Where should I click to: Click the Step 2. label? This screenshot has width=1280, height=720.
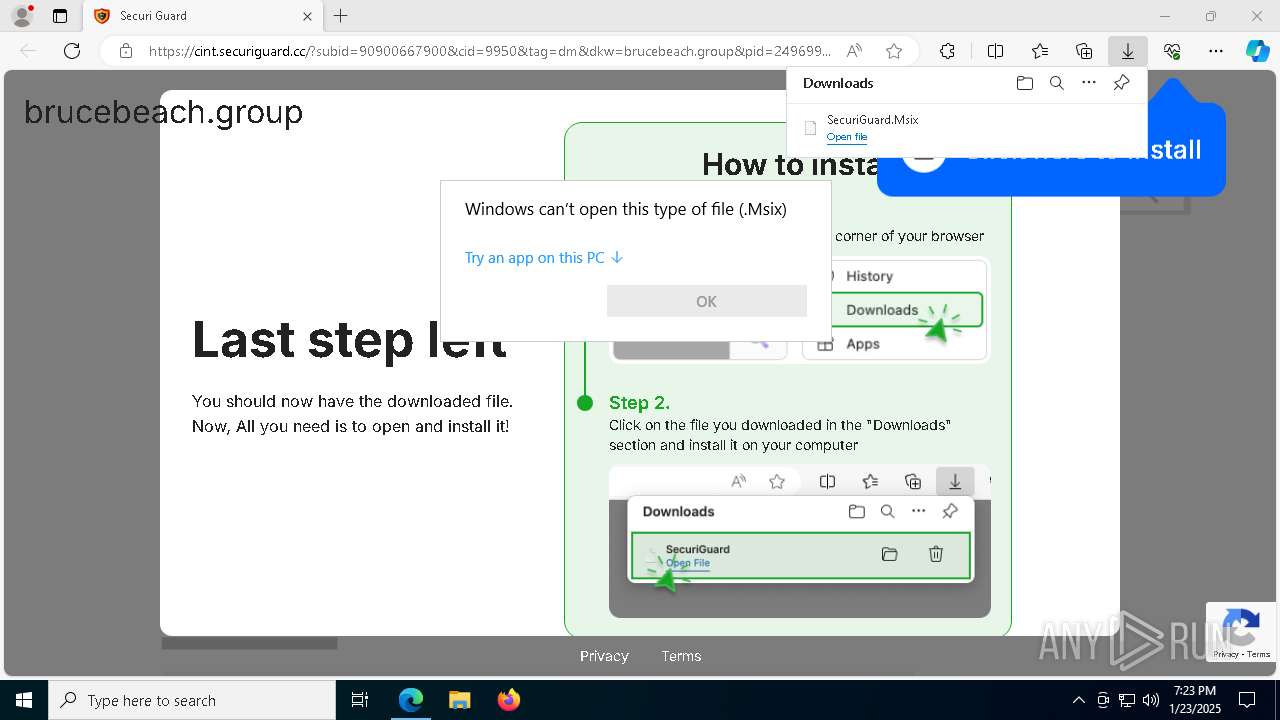(x=639, y=402)
